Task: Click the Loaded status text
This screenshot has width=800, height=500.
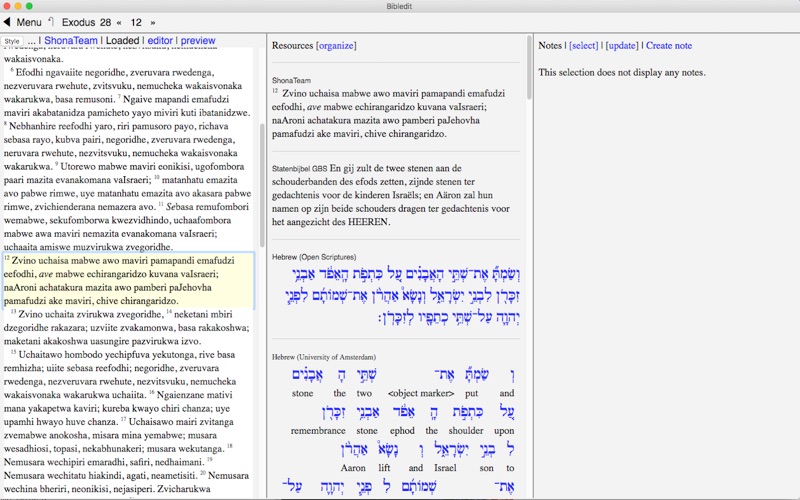Action: click(122, 40)
